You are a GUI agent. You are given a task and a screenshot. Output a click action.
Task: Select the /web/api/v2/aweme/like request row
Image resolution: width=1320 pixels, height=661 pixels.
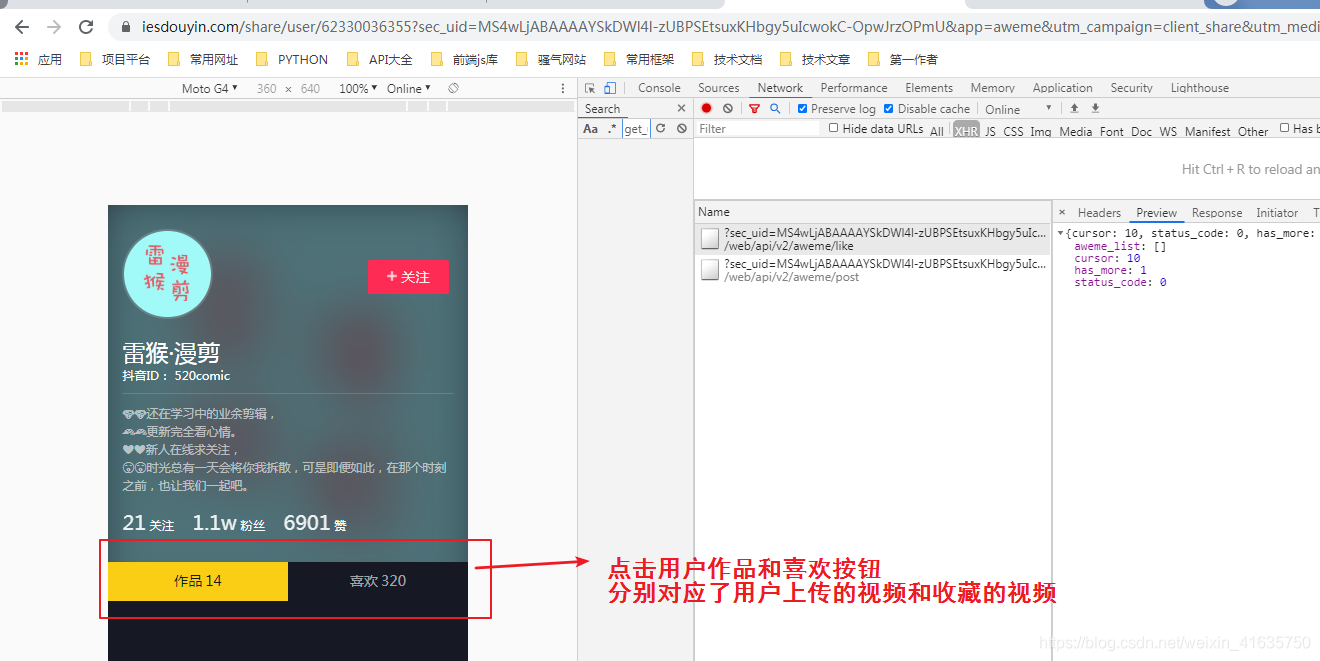point(873,238)
